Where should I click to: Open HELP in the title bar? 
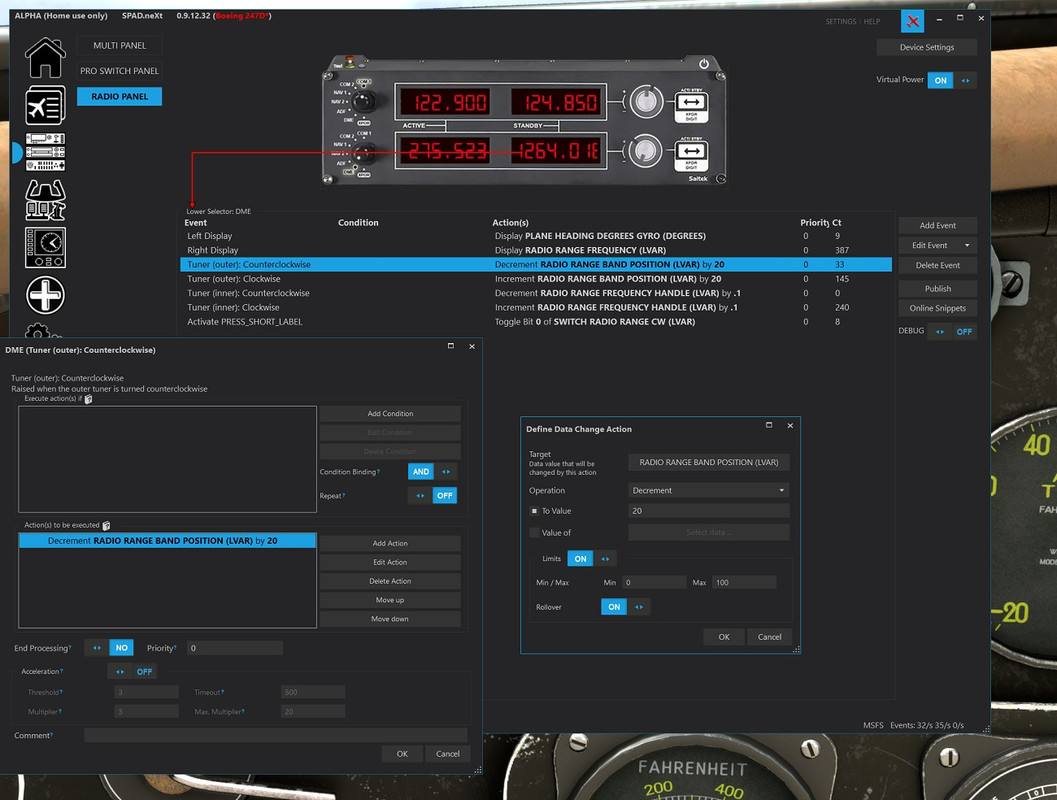tap(872, 22)
